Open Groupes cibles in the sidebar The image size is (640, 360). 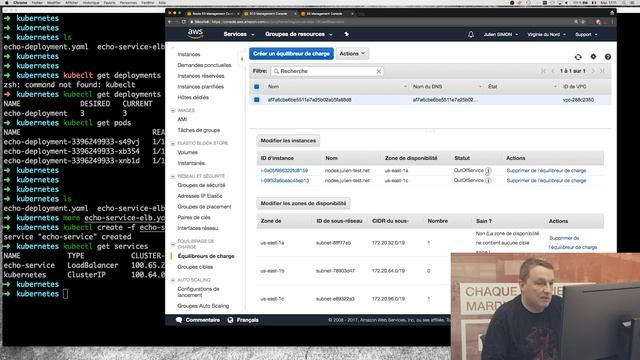195,267
